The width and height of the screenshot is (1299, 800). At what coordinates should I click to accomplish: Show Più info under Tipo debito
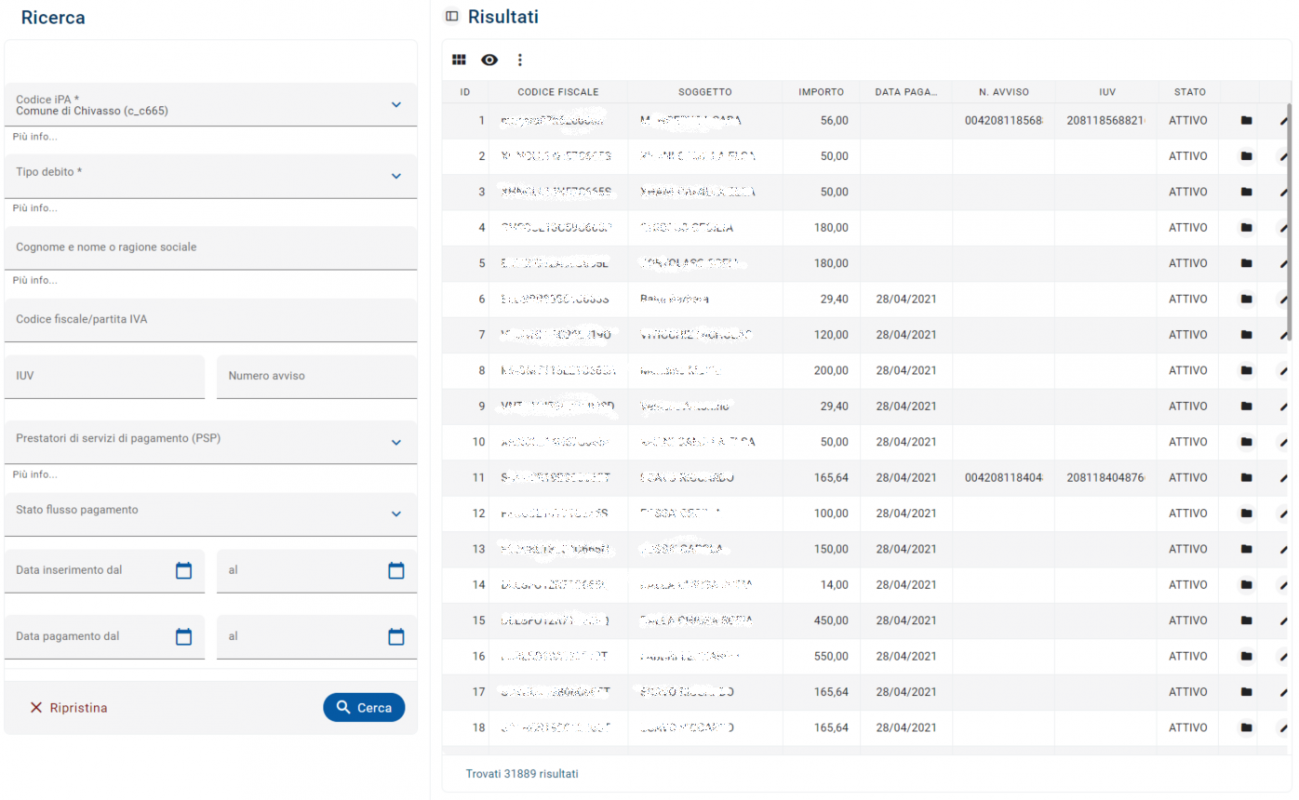[35, 208]
